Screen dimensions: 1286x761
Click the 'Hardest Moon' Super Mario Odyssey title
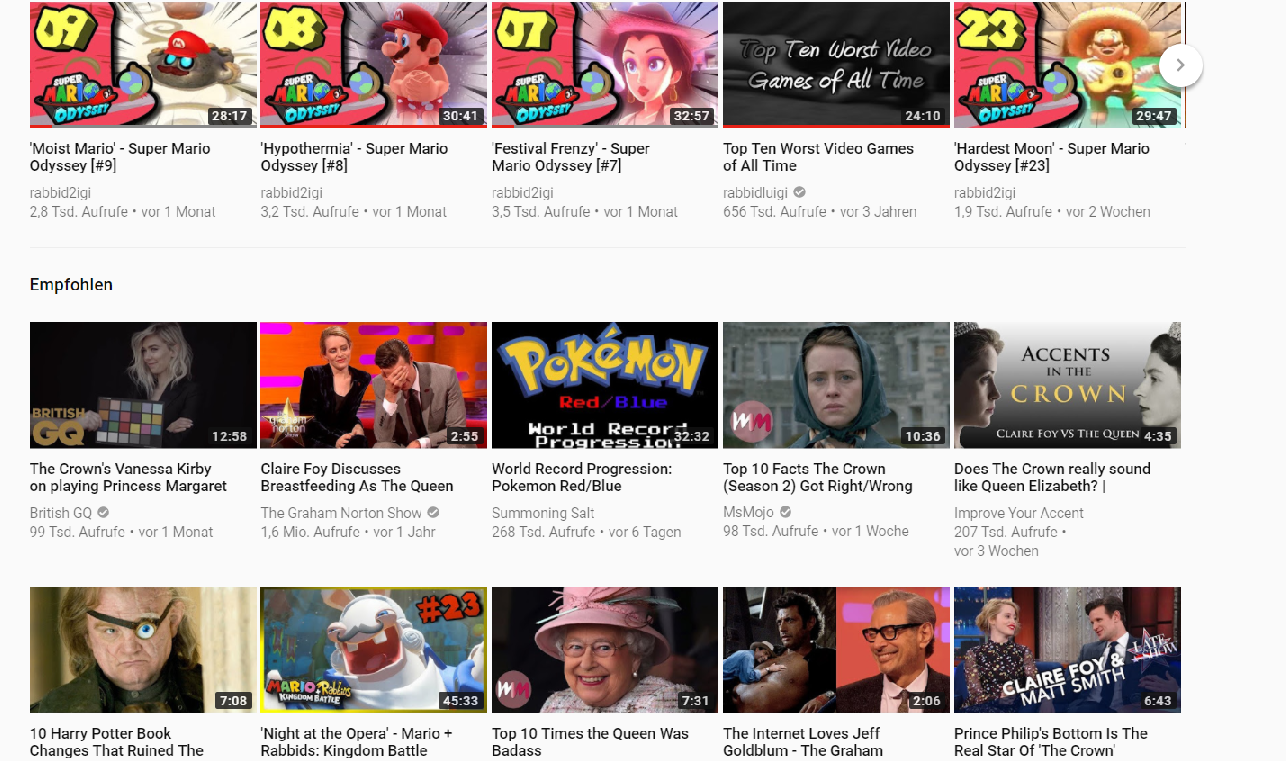[x=1051, y=157]
